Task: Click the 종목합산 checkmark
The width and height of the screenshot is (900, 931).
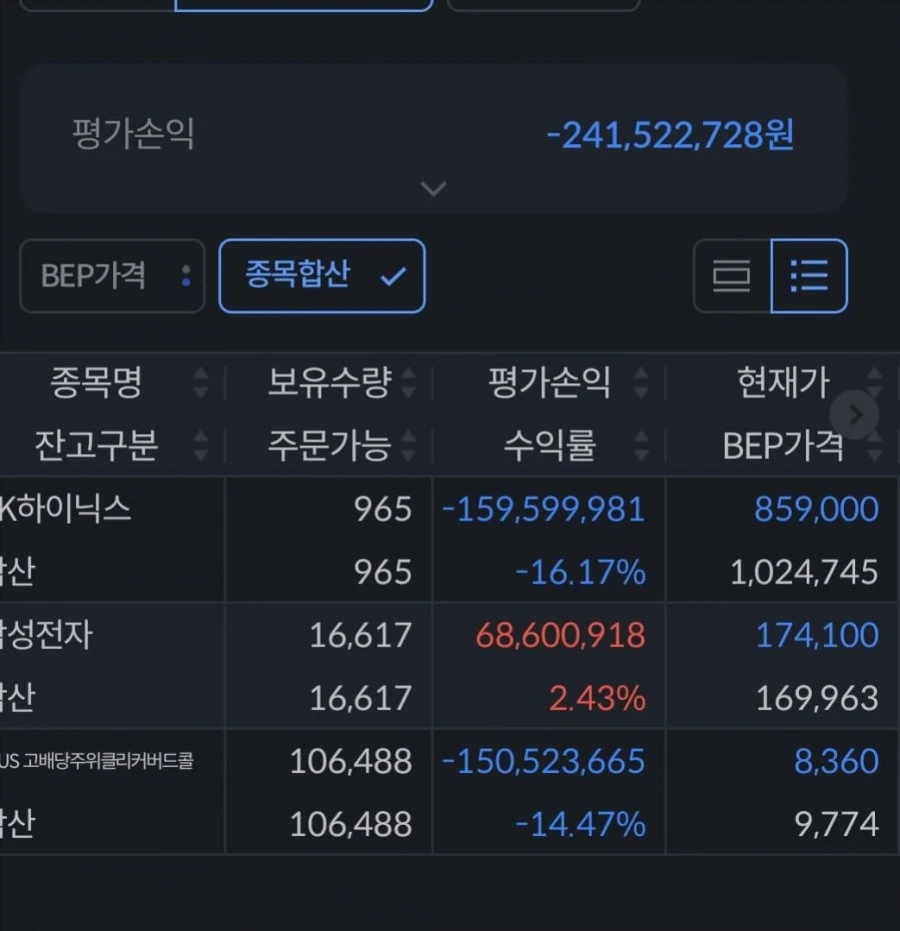Action: (x=393, y=276)
